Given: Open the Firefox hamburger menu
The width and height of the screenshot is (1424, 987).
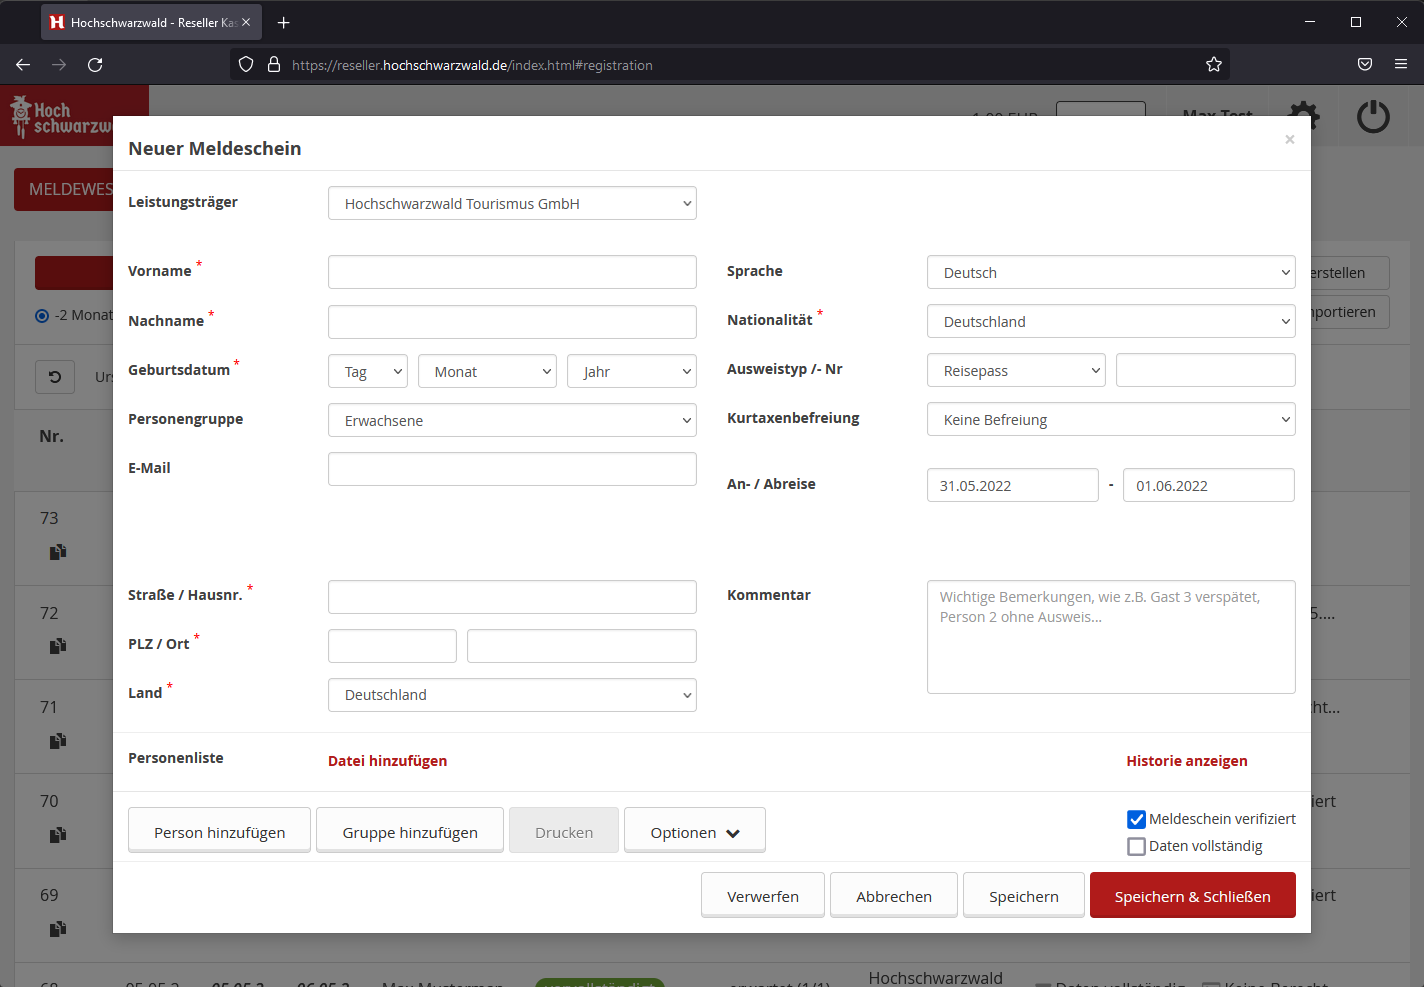Looking at the screenshot, I should pos(1401,65).
